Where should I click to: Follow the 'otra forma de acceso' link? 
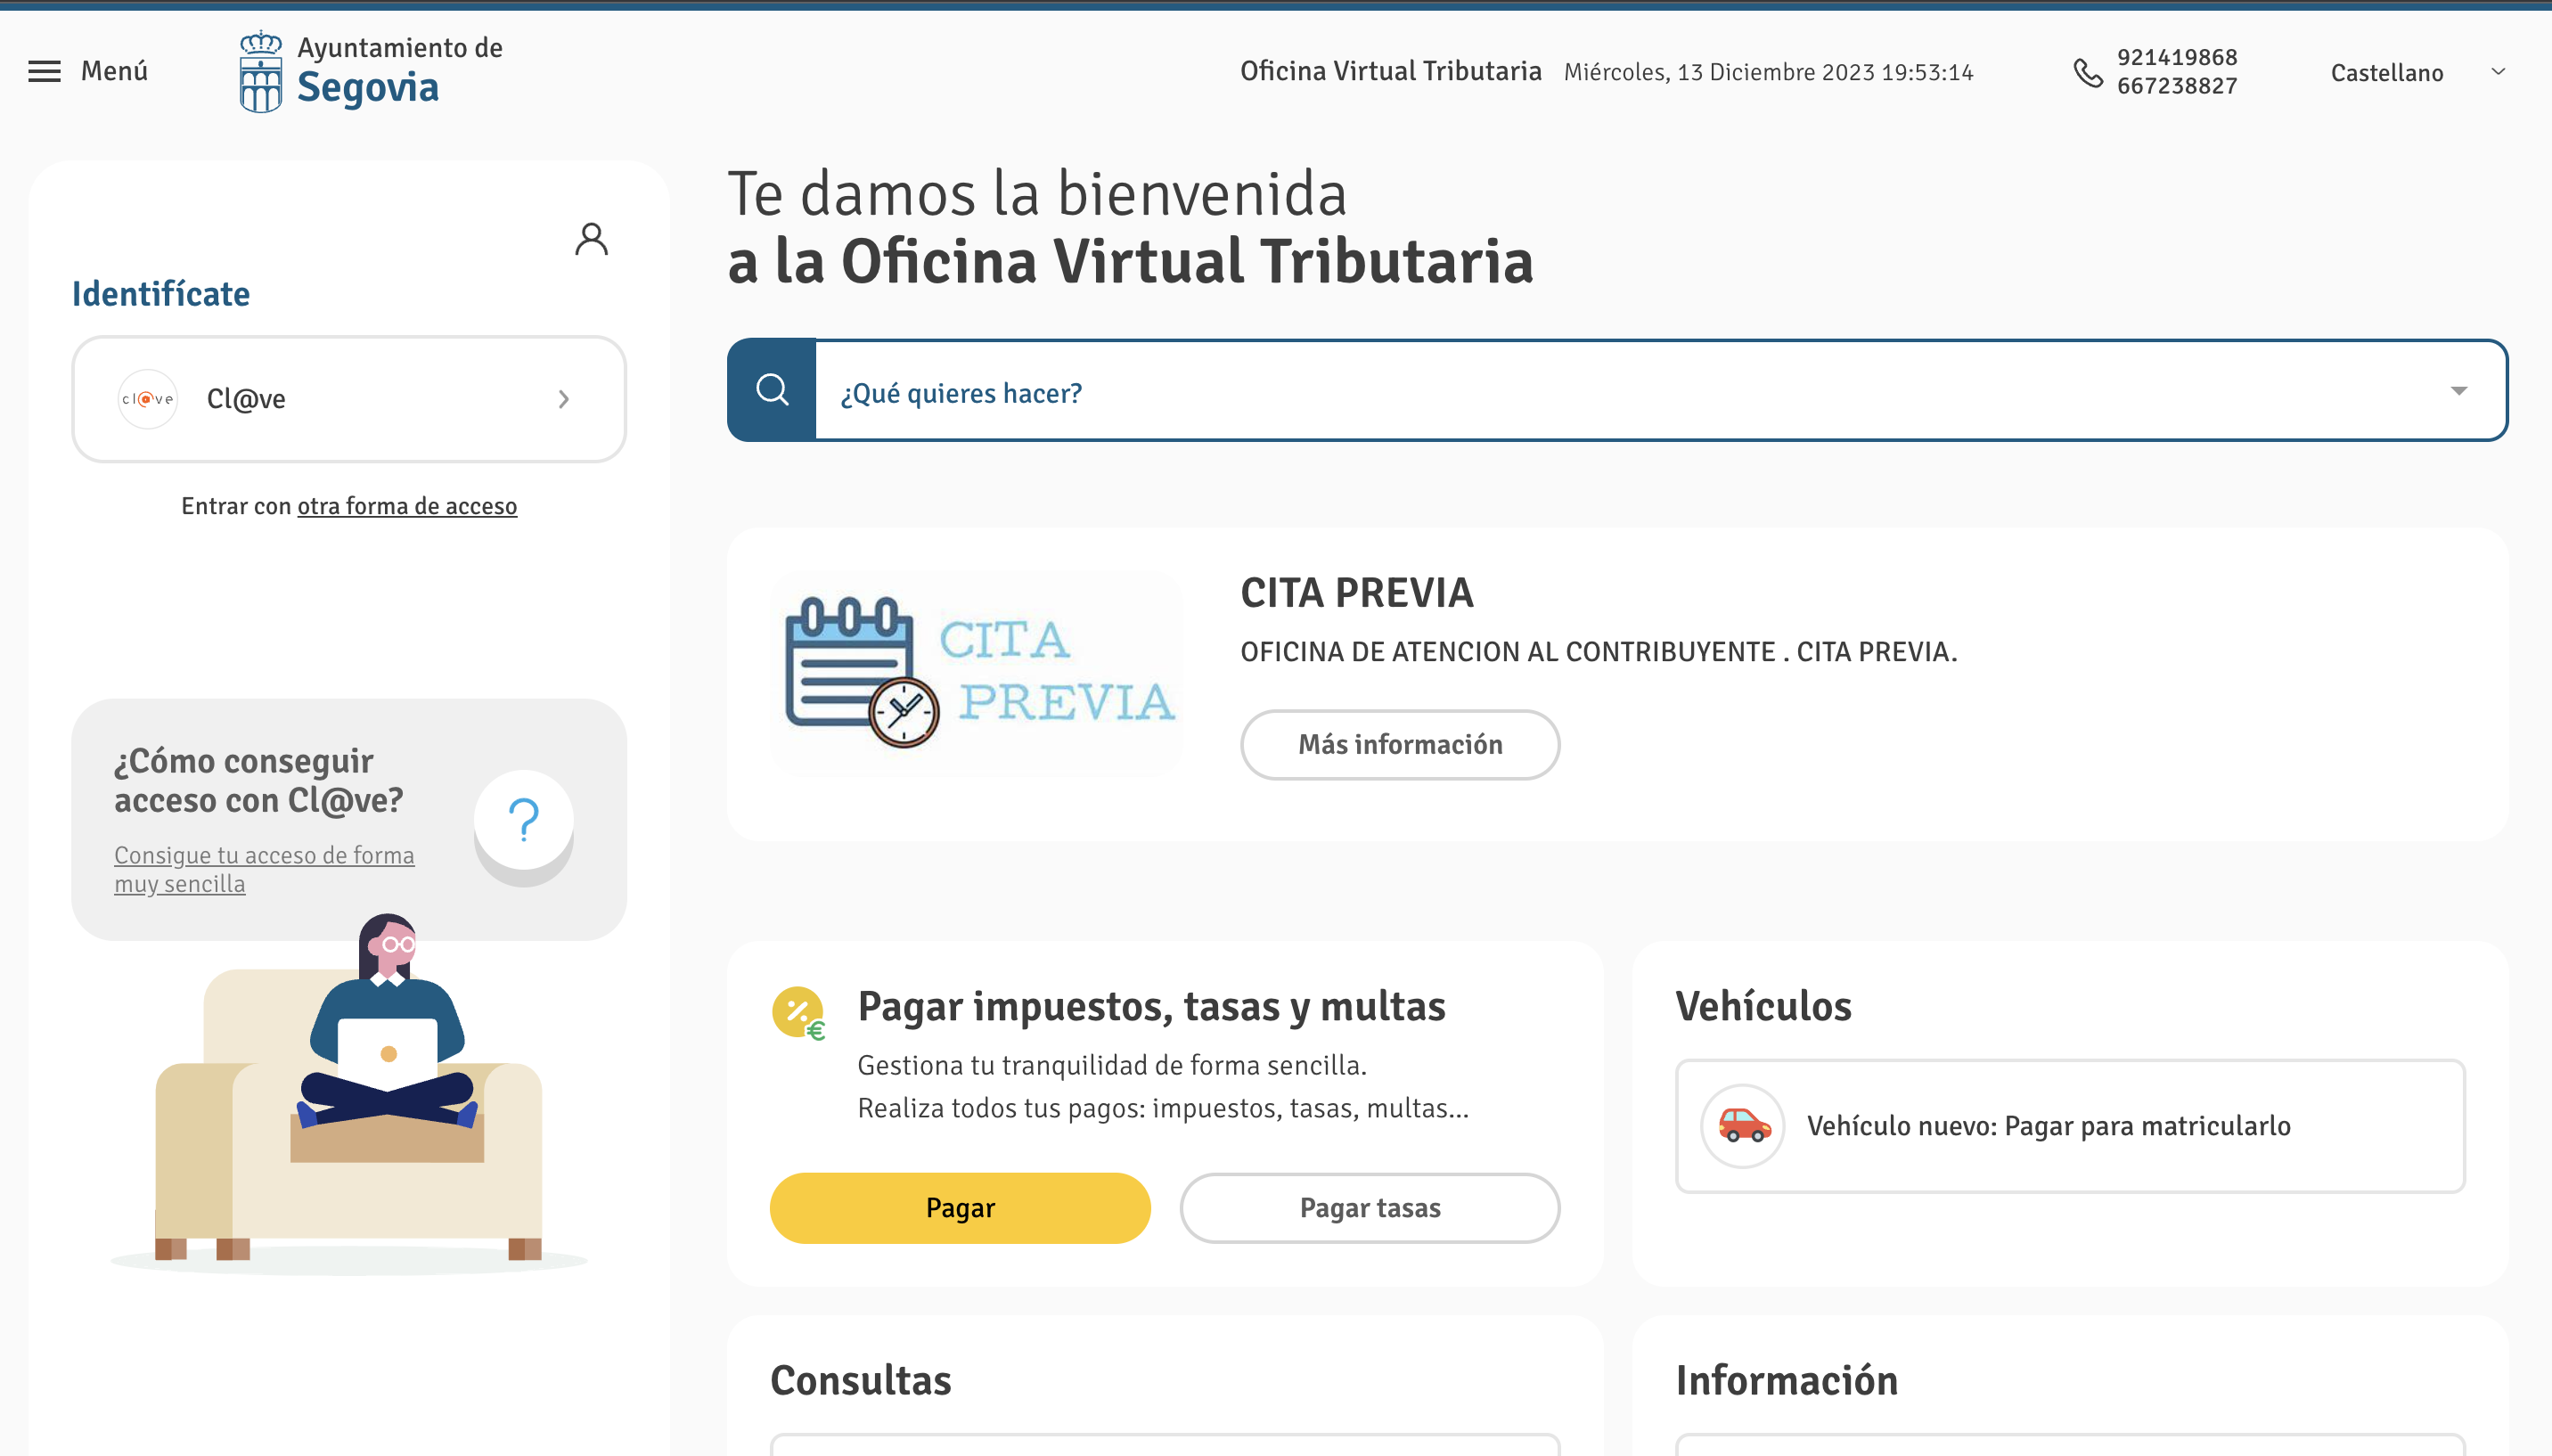[x=407, y=506]
